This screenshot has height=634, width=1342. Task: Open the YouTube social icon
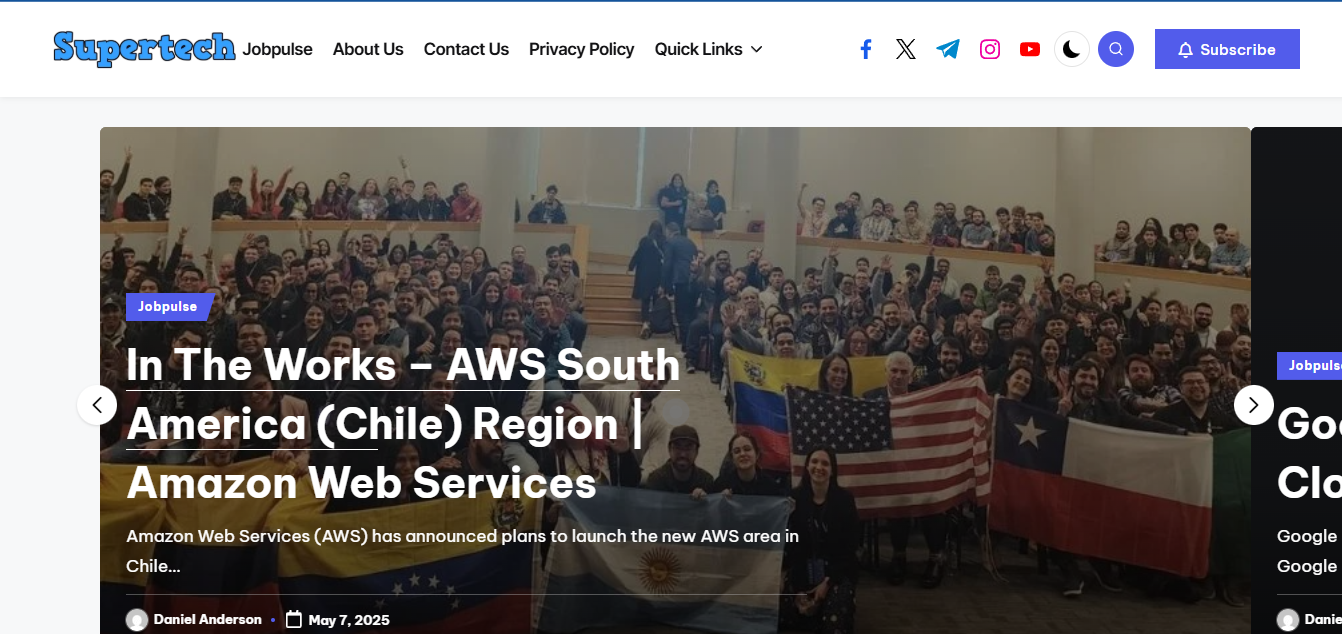[x=1030, y=49]
